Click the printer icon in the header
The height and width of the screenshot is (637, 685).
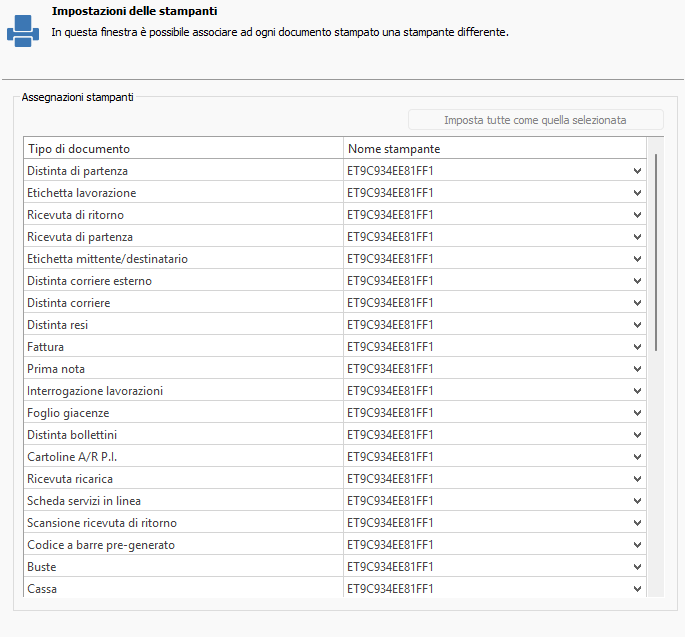(x=23, y=32)
